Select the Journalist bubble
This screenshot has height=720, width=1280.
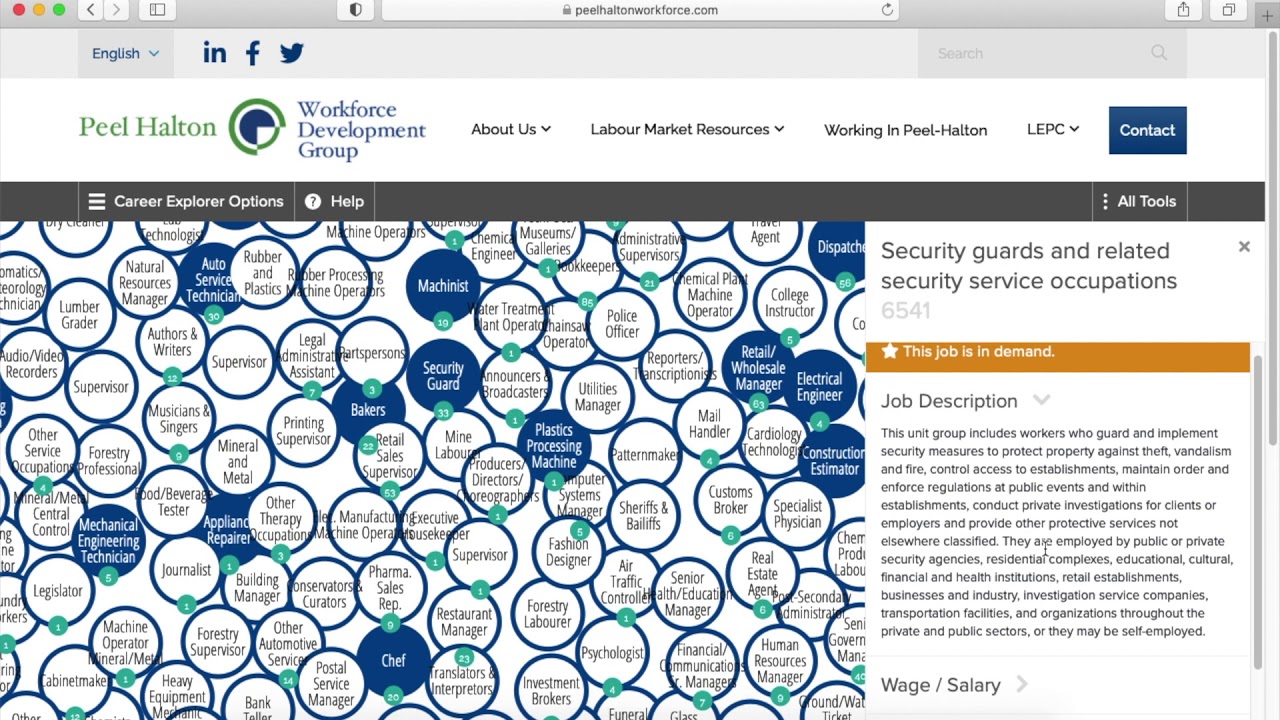click(186, 570)
